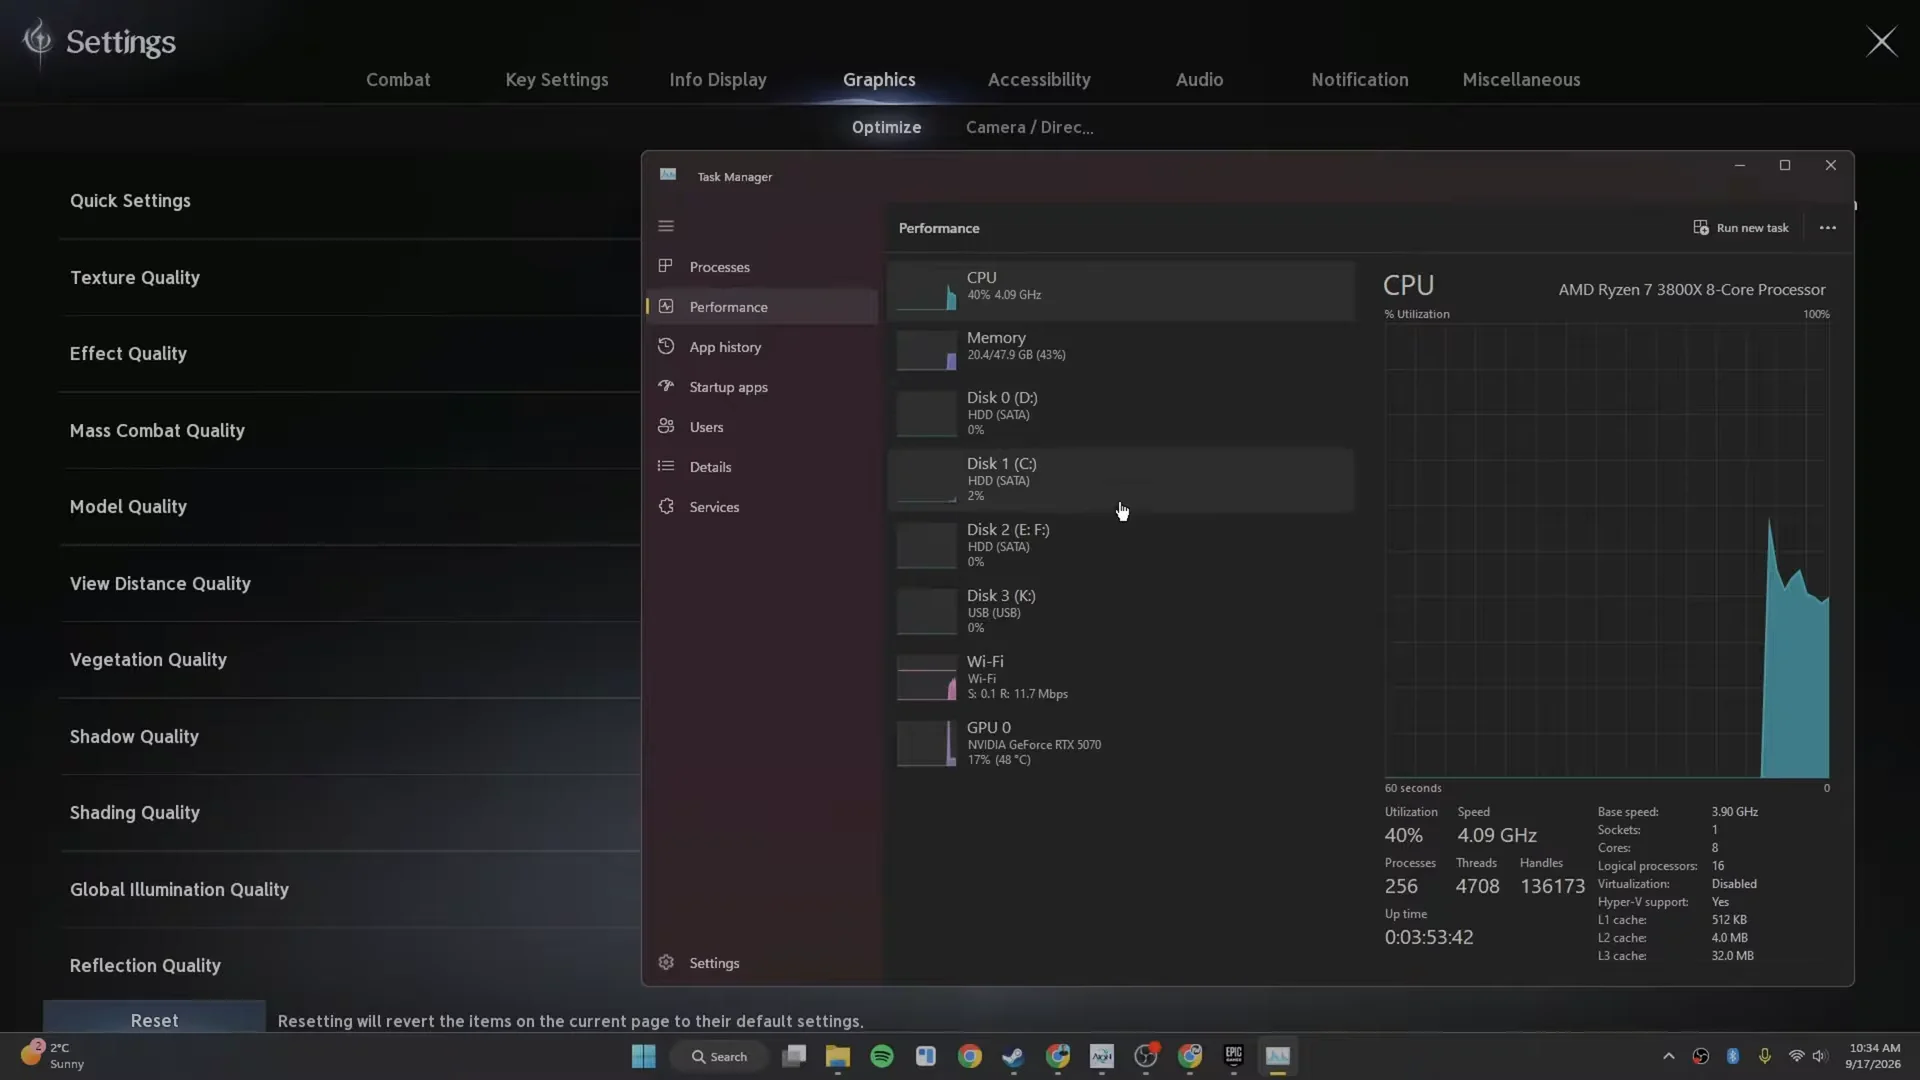Viewport: 1920px width, 1080px height.
Task: Open Epic Games Launcher from taskbar
Action: (x=1233, y=1056)
